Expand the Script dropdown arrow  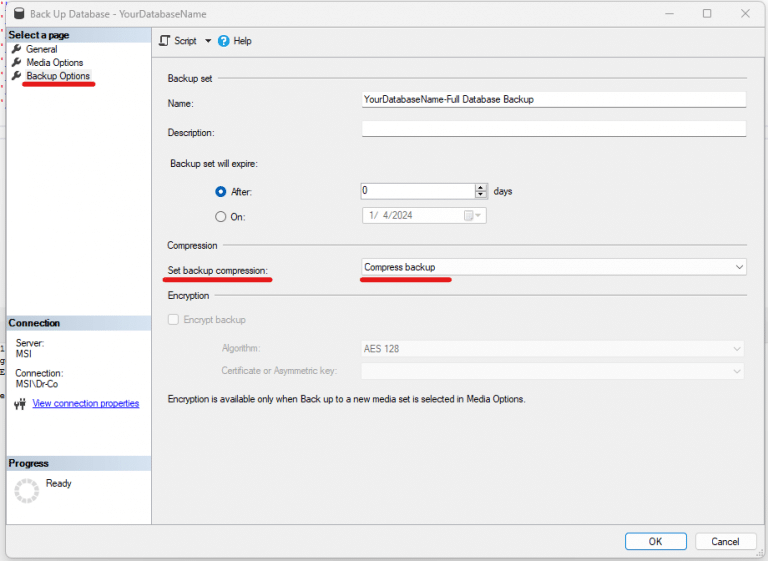click(x=208, y=41)
